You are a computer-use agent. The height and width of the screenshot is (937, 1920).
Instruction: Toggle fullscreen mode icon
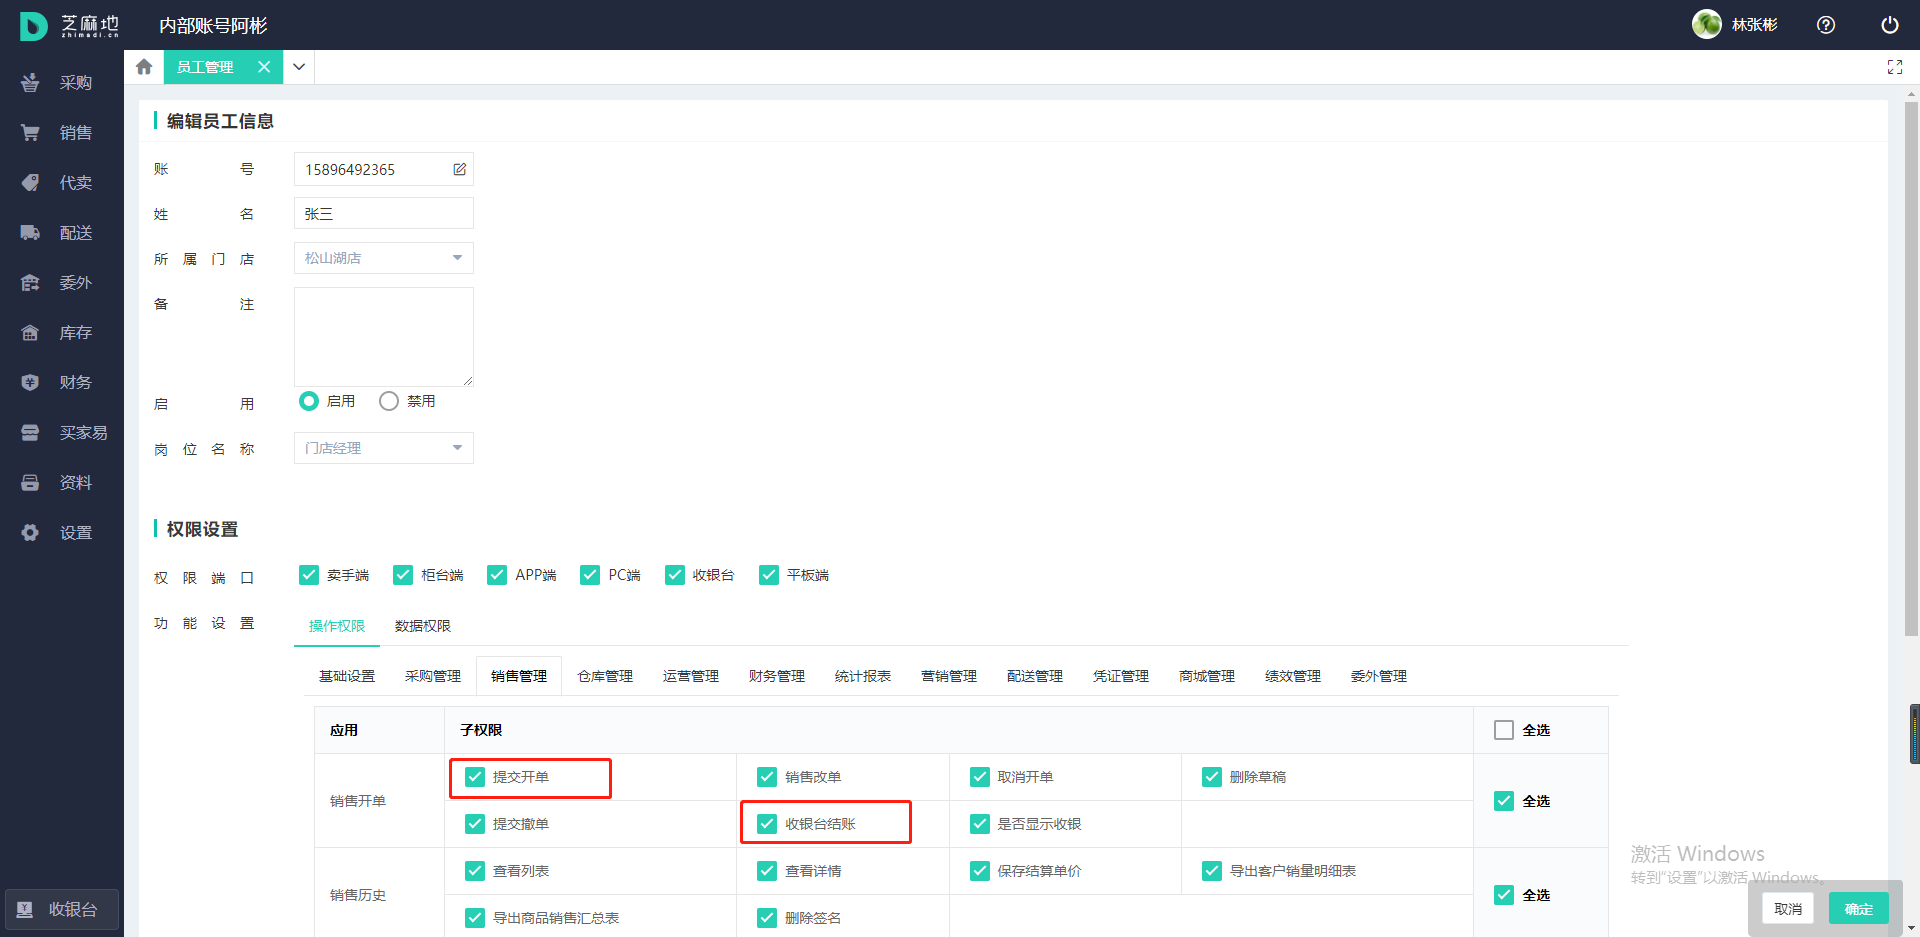(x=1894, y=67)
